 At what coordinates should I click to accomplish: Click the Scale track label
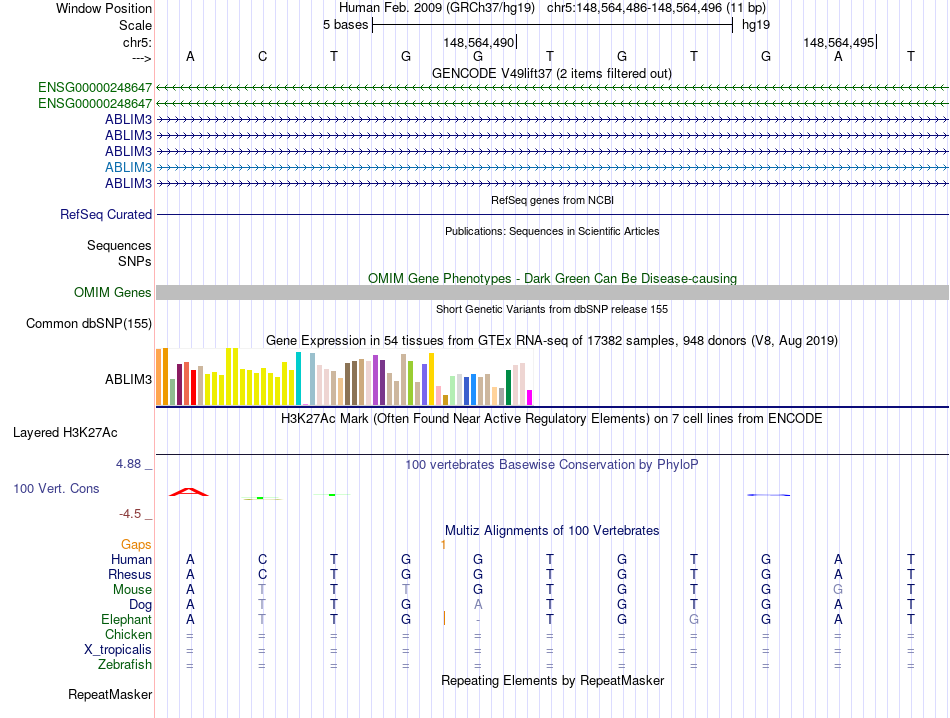pyautogui.click(x=135, y=25)
